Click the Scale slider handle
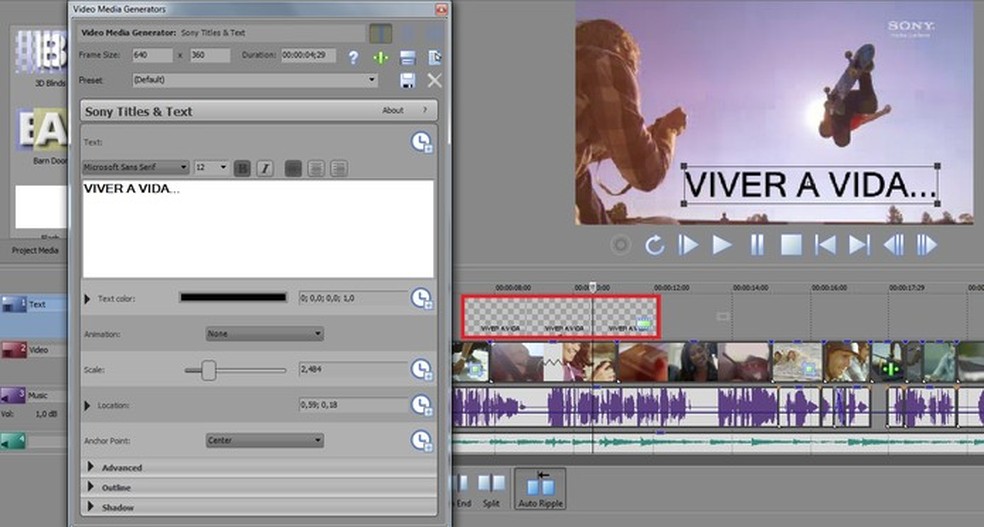Image resolution: width=984 pixels, height=527 pixels. point(209,370)
